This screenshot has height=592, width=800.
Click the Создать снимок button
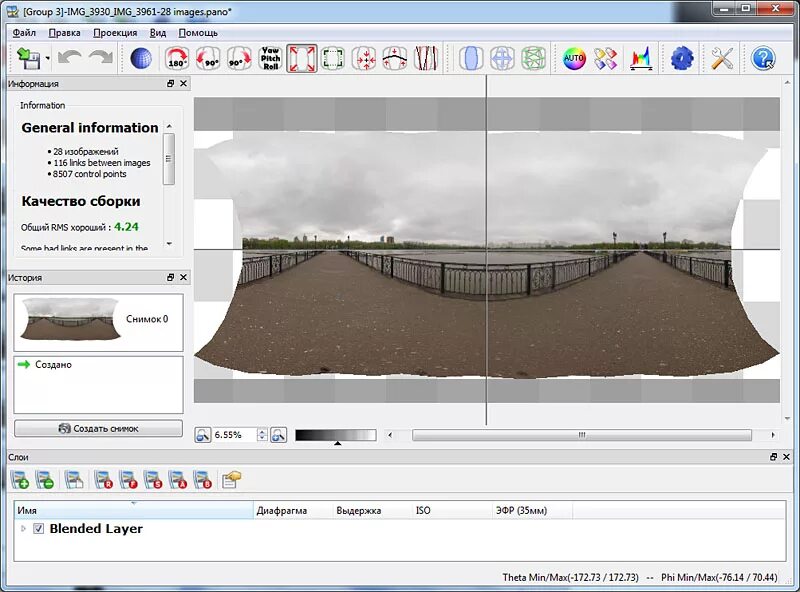click(x=98, y=429)
